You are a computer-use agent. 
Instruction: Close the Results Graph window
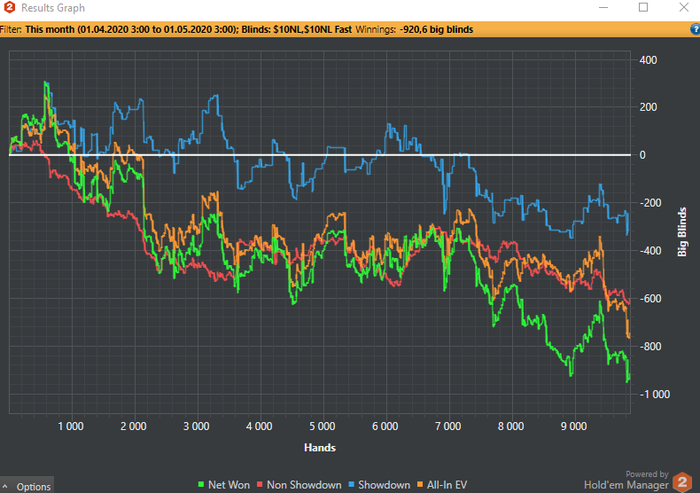683,8
